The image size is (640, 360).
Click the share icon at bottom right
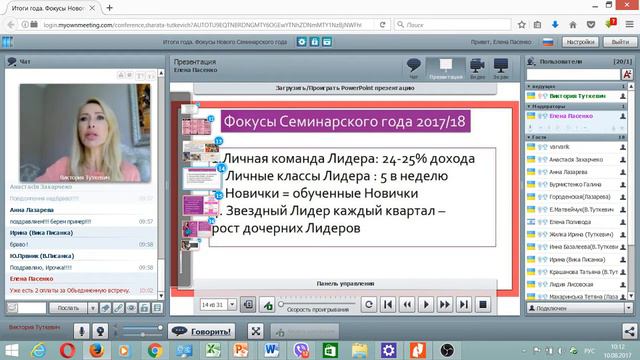click(629, 331)
